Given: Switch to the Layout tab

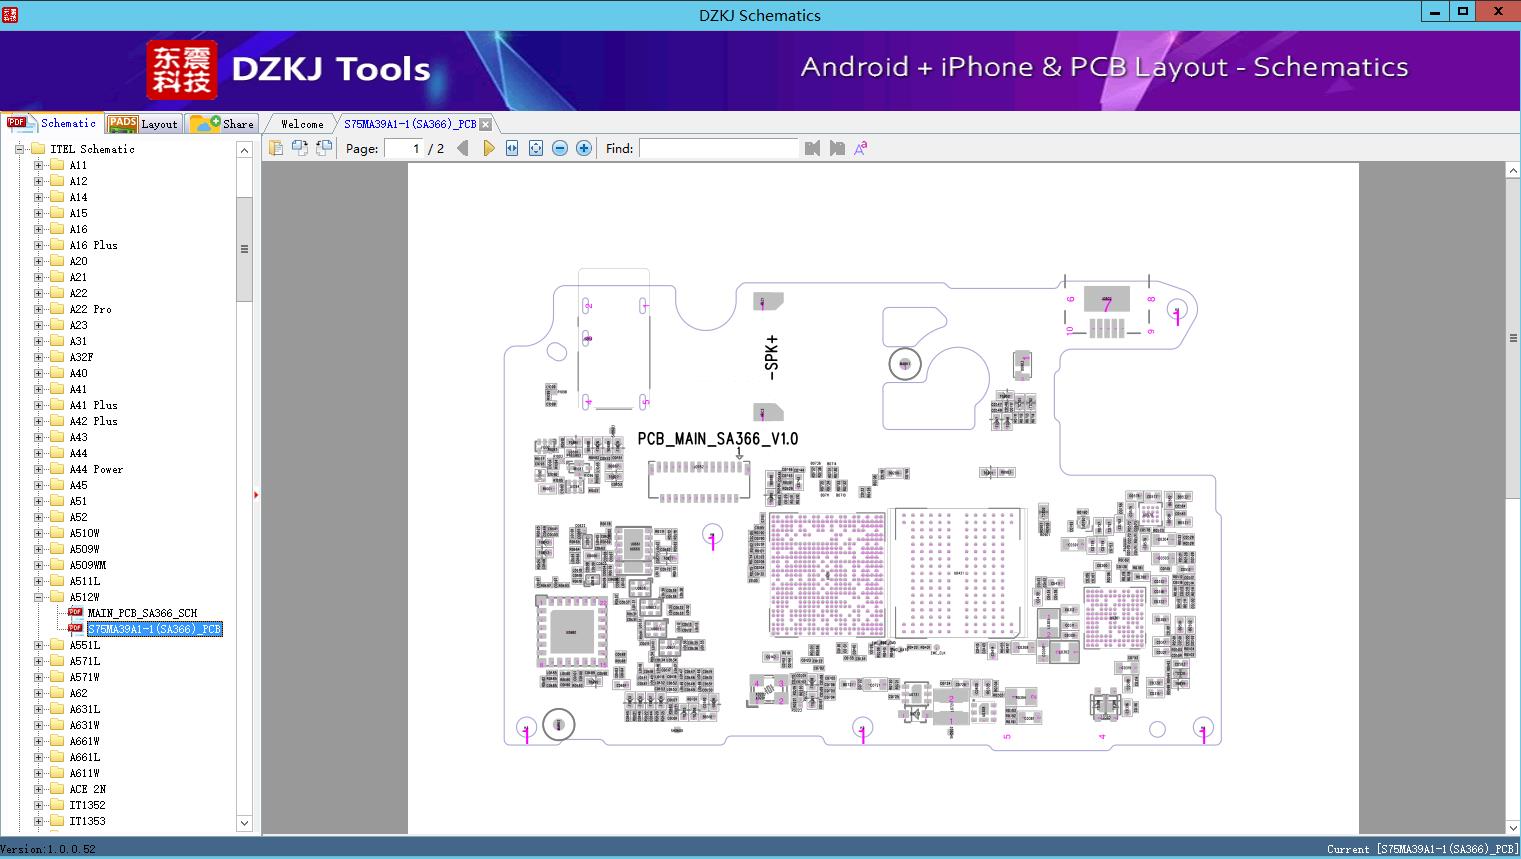Looking at the screenshot, I should click(143, 124).
